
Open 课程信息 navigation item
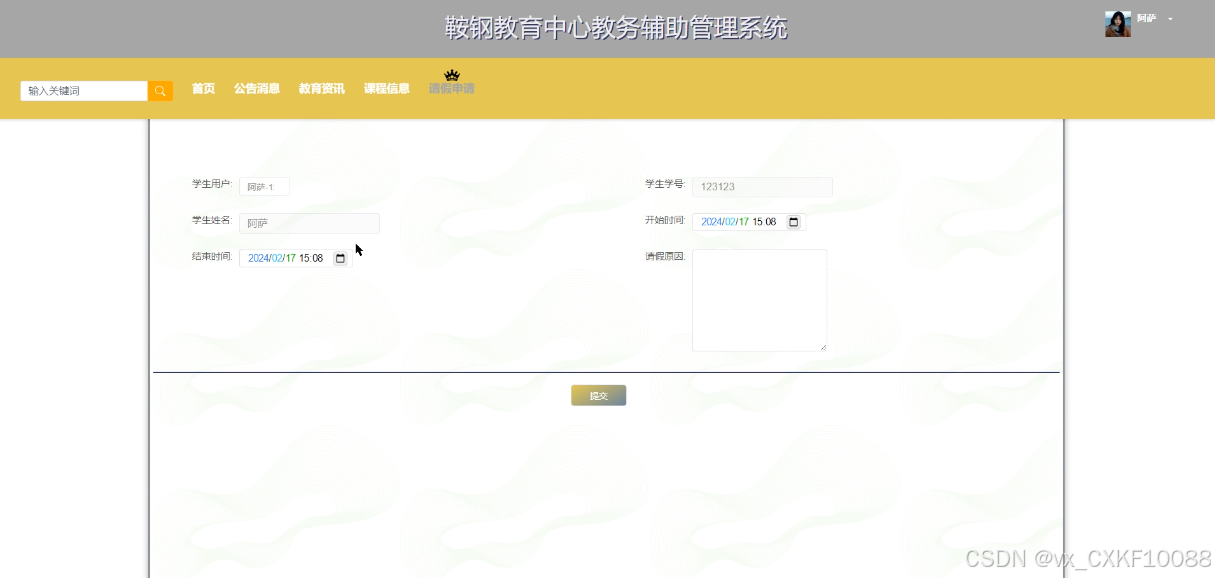[x=387, y=89]
